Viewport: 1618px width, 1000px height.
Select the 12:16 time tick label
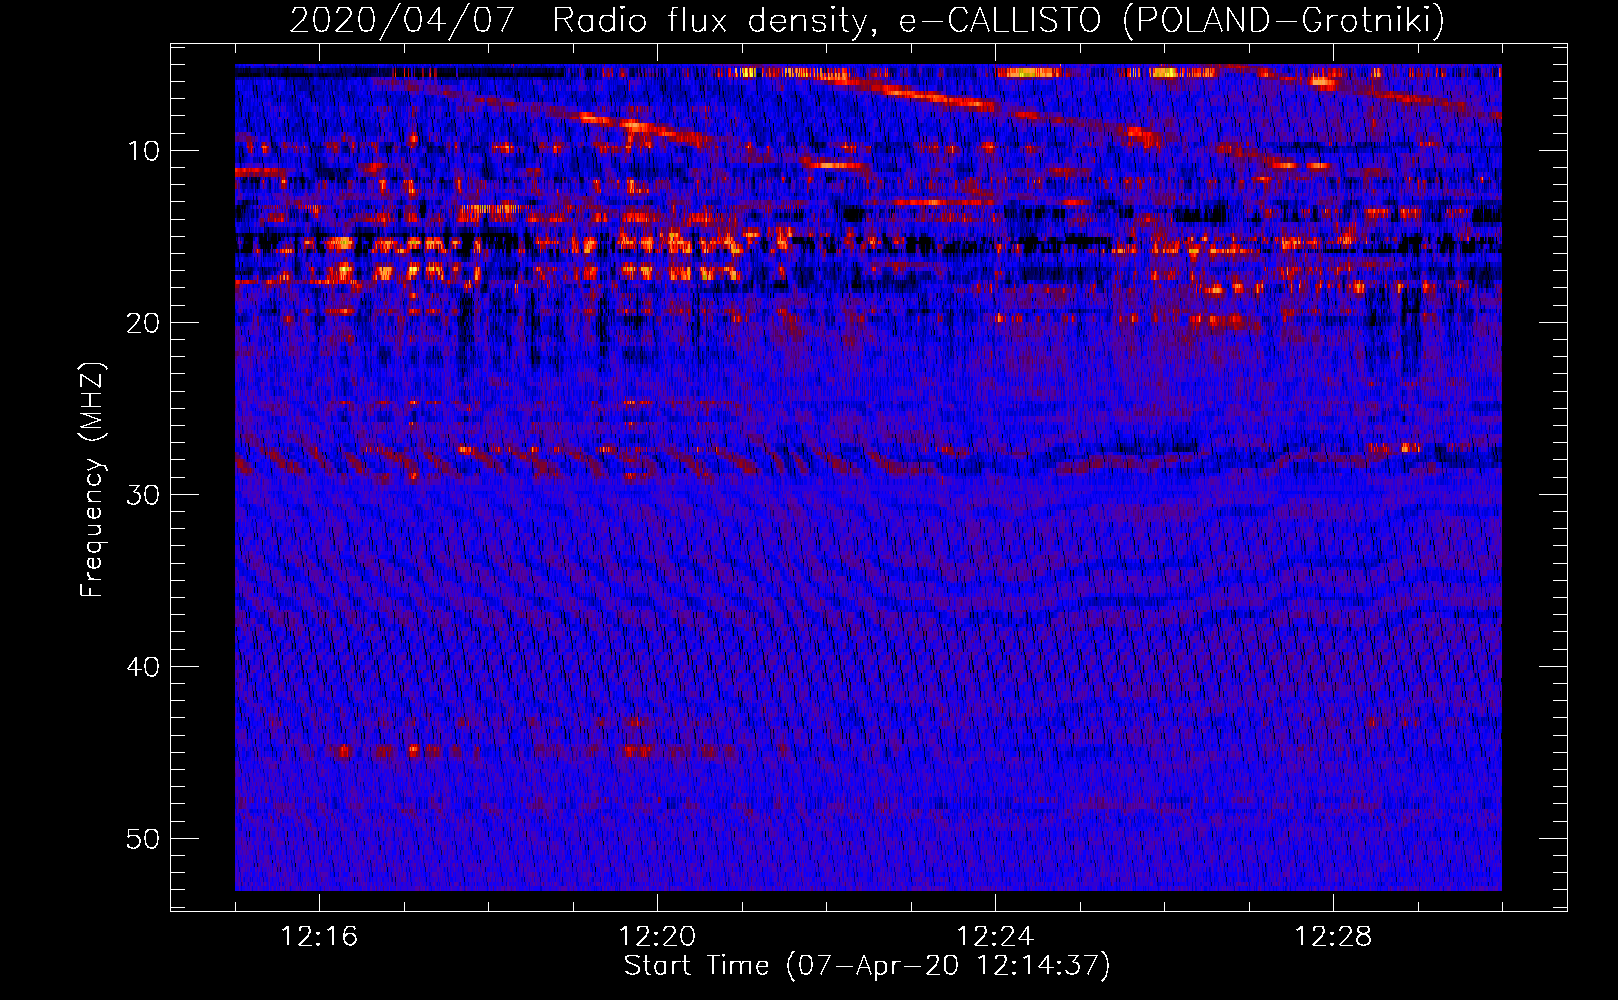319,937
